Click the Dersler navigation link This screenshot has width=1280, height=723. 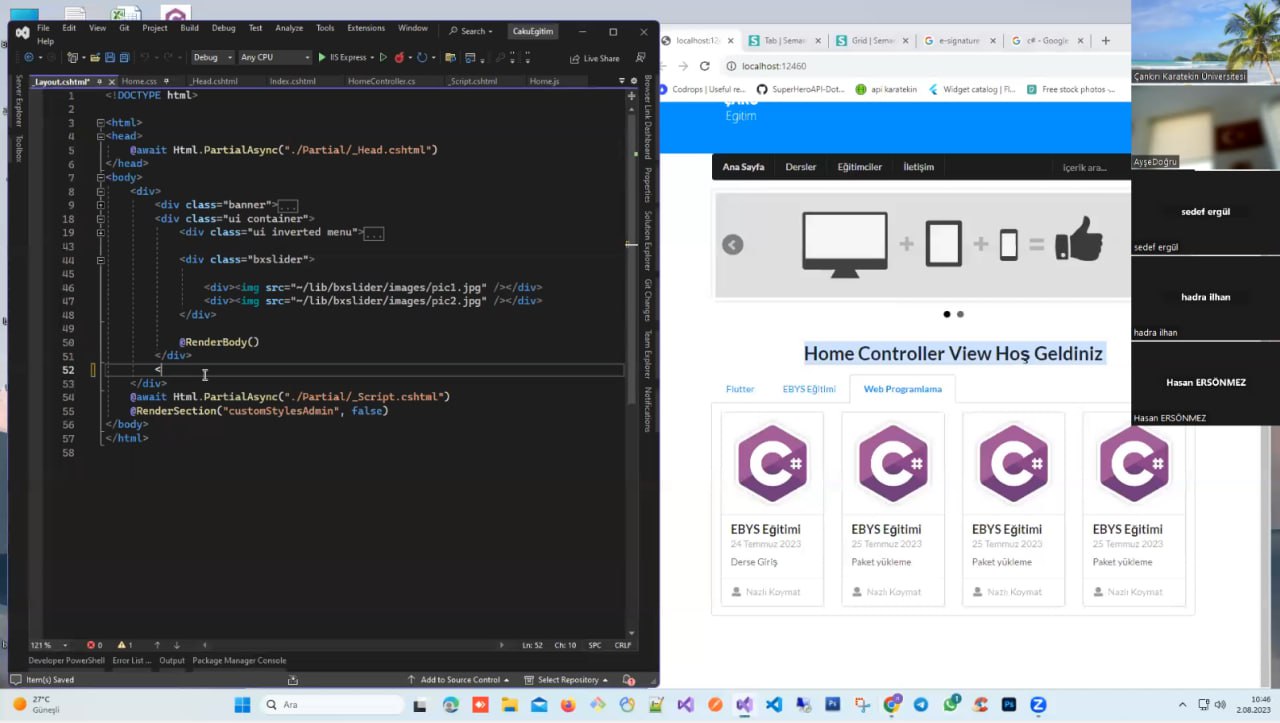coord(801,167)
